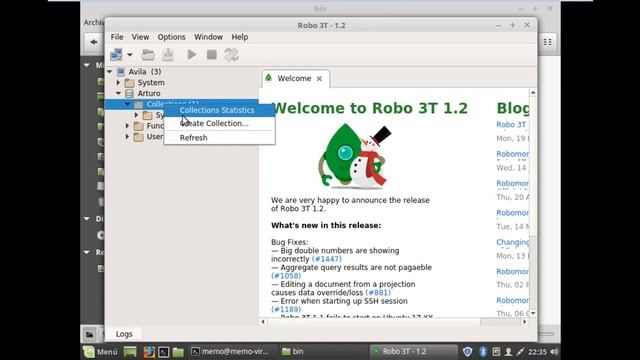Collapse the Arturo database node
640x360 pixels.
click(119, 93)
